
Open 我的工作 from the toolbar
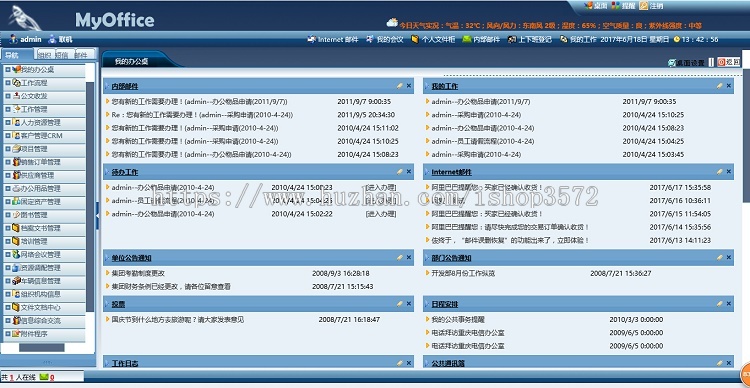click(x=578, y=40)
